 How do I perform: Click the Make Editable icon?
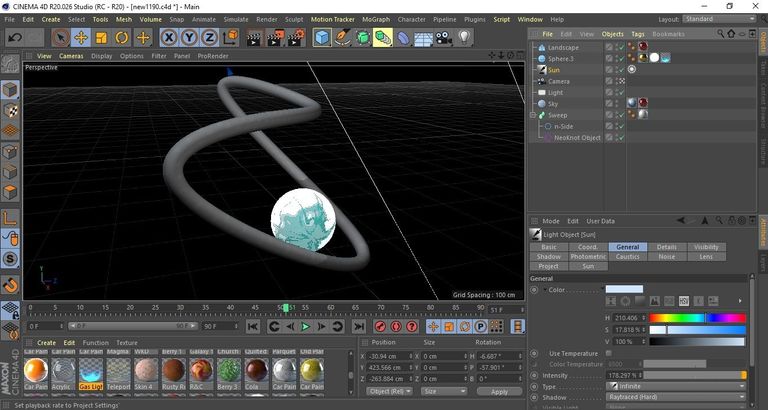[x=10, y=64]
